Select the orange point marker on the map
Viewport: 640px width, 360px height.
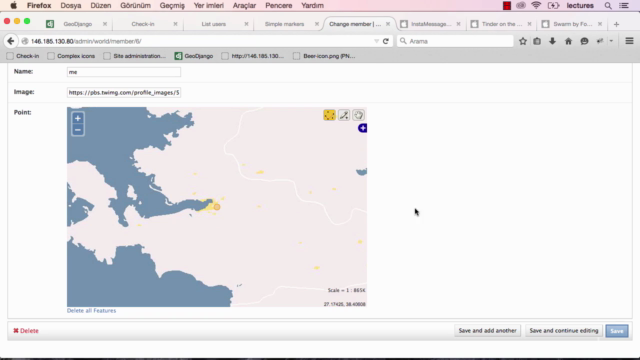tap(217, 207)
